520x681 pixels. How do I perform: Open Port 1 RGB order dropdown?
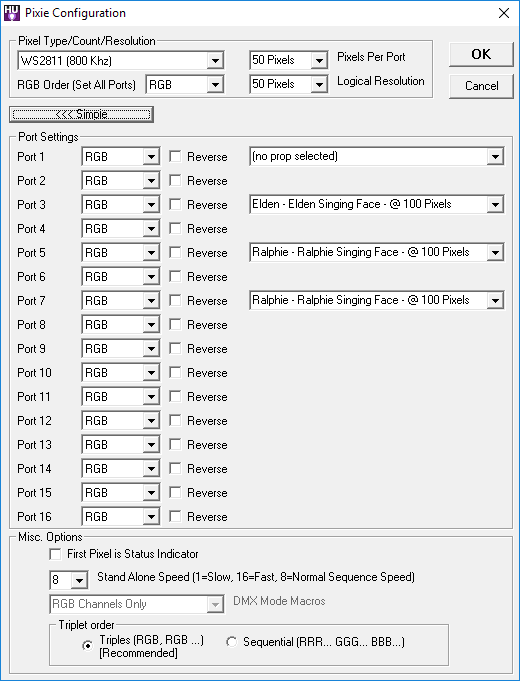click(x=120, y=156)
